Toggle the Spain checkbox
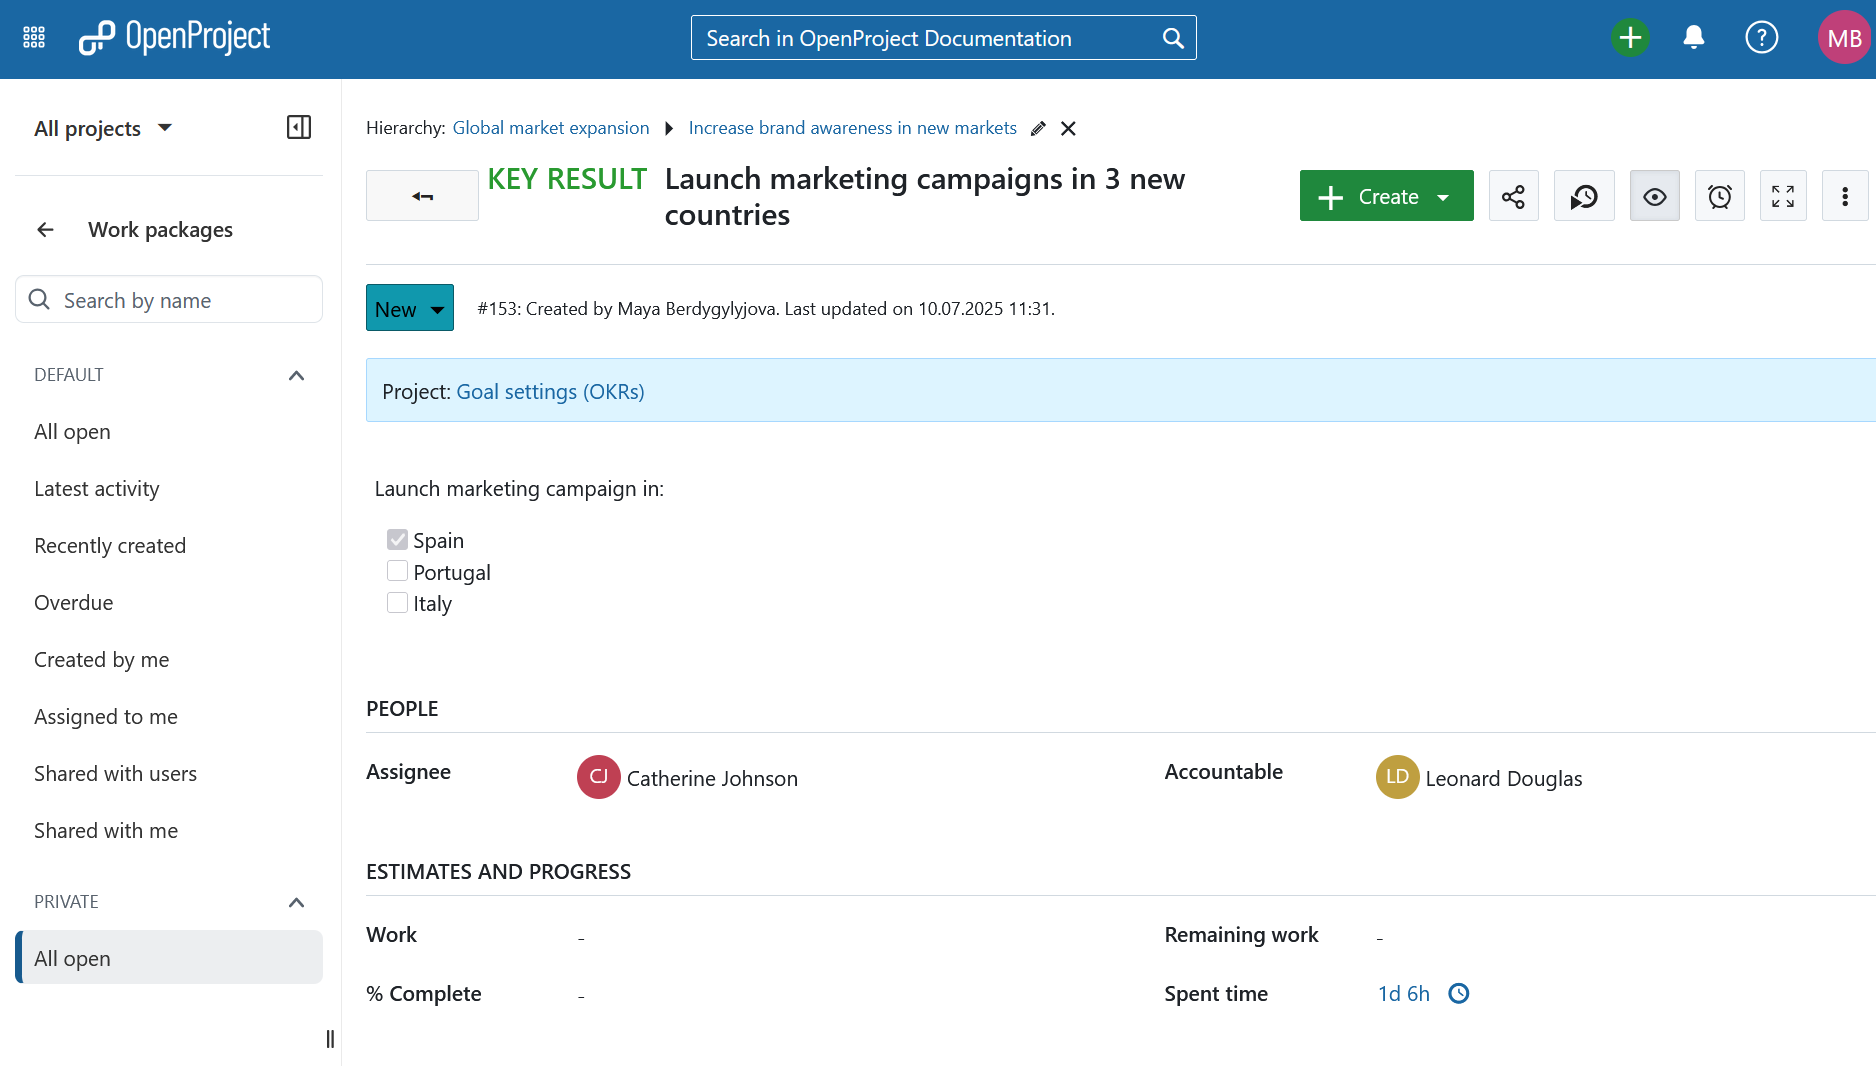Screen dimensions: 1876x1066 tap(397, 540)
